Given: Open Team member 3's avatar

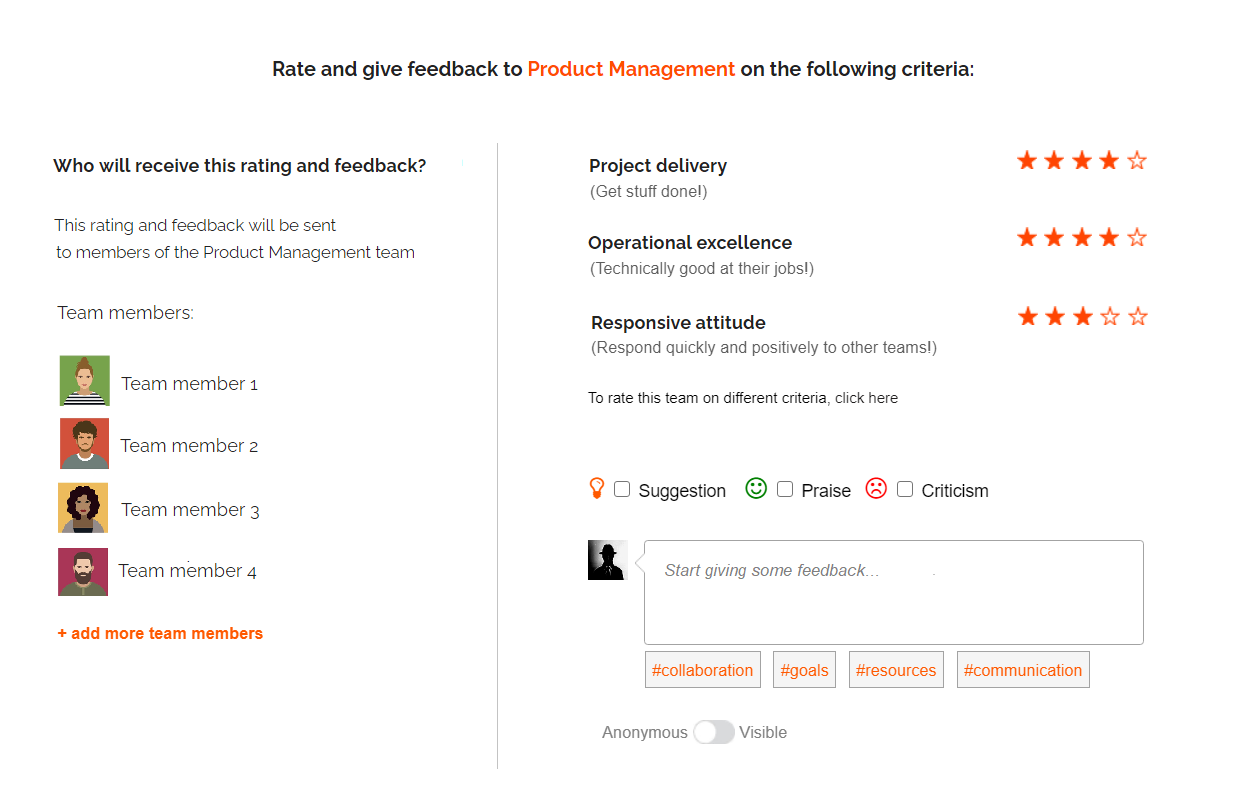Looking at the screenshot, I should [83, 508].
